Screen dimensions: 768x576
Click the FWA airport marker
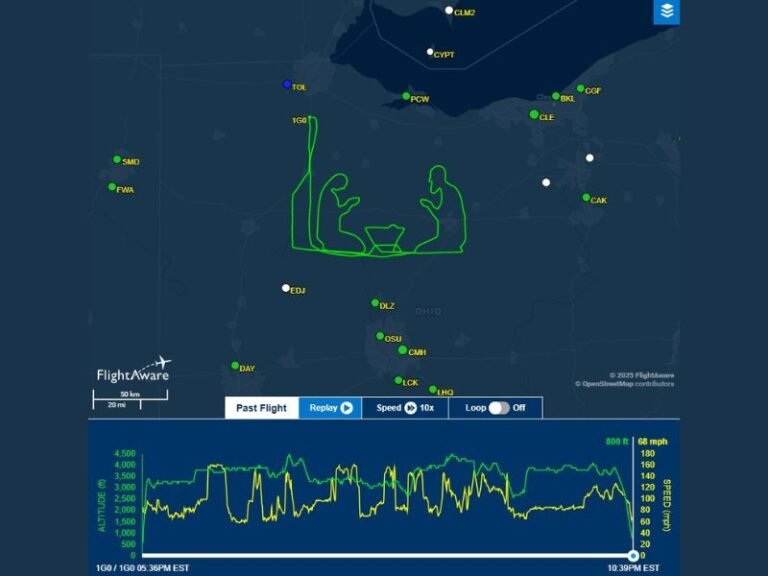click(x=112, y=187)
